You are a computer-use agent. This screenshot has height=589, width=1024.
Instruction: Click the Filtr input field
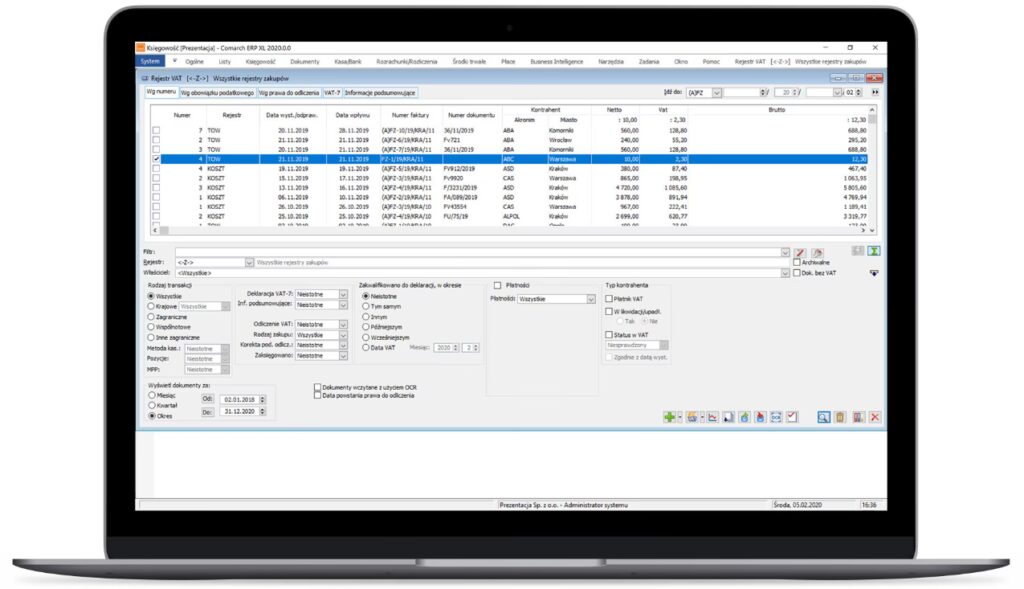[x=480, y=252]
